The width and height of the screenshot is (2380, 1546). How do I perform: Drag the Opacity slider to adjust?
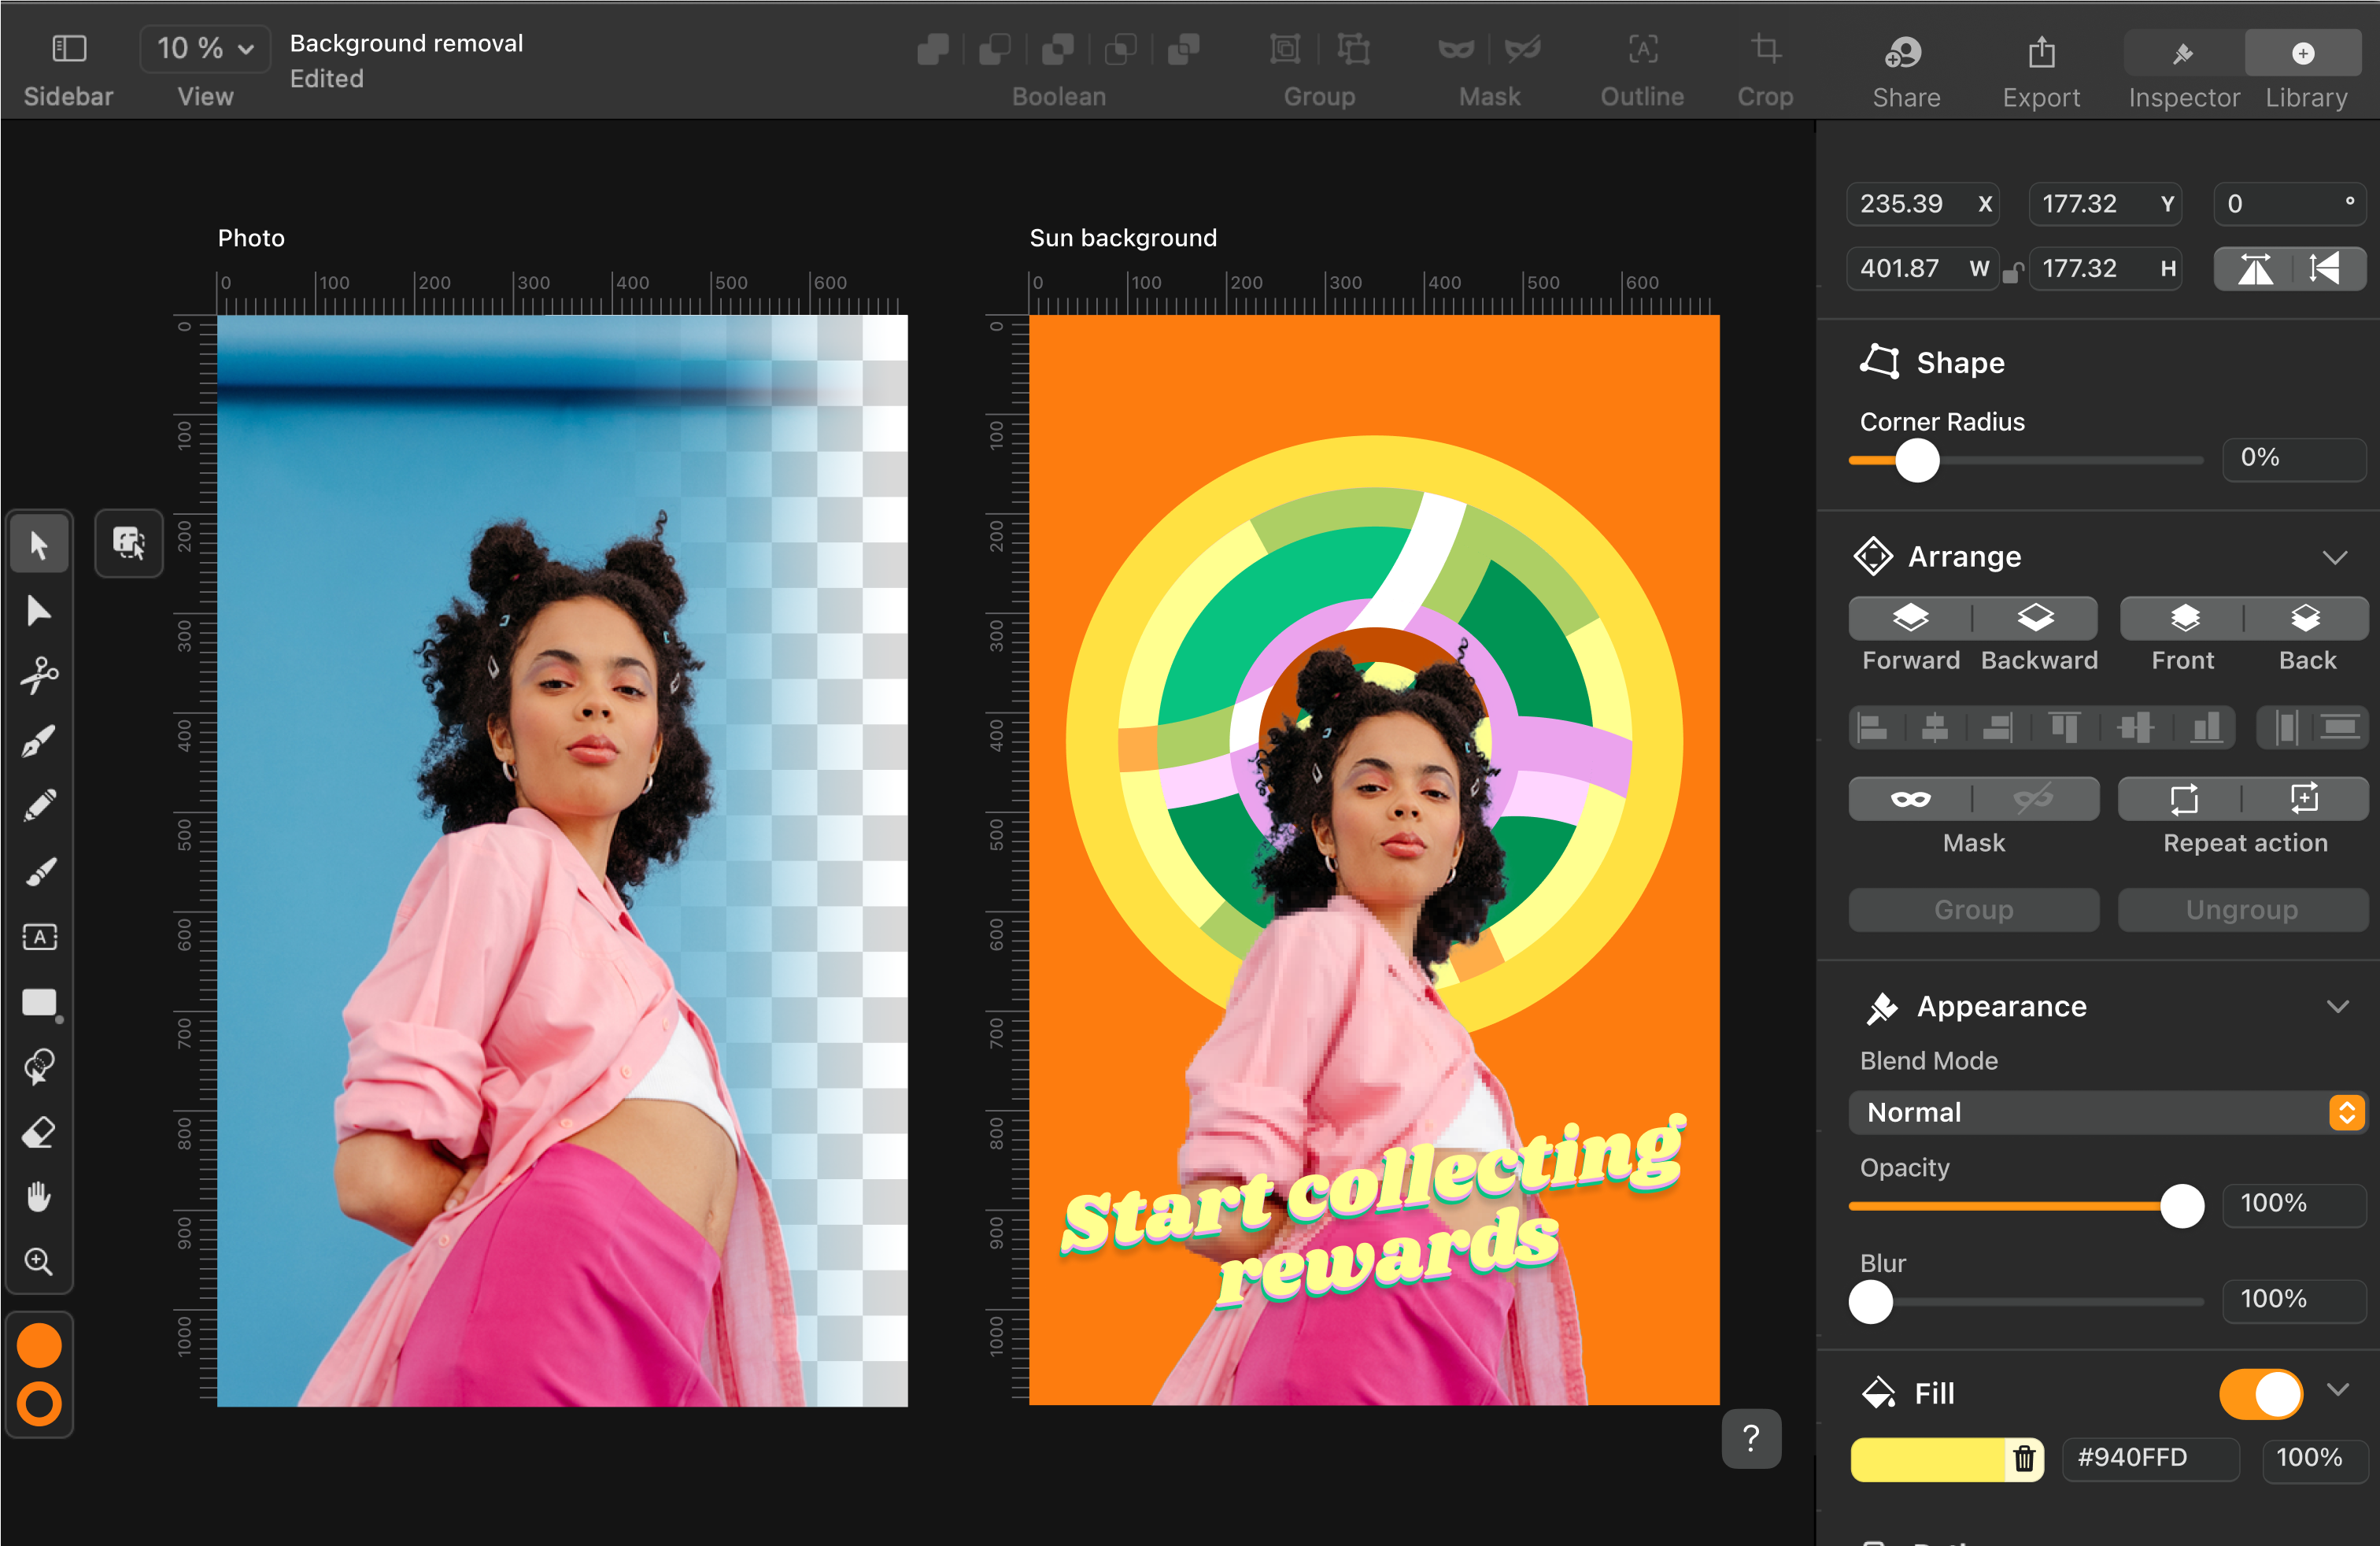tap(2177, 1204)
